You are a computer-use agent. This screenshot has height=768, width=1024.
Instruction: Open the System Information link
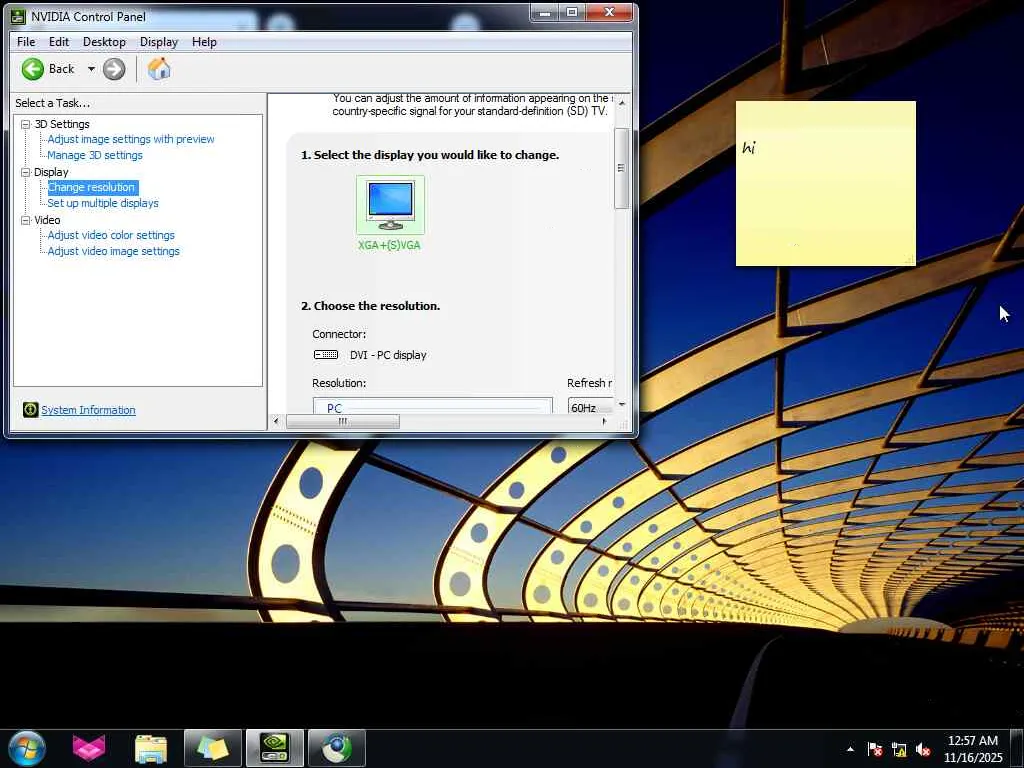pos(88,410)
